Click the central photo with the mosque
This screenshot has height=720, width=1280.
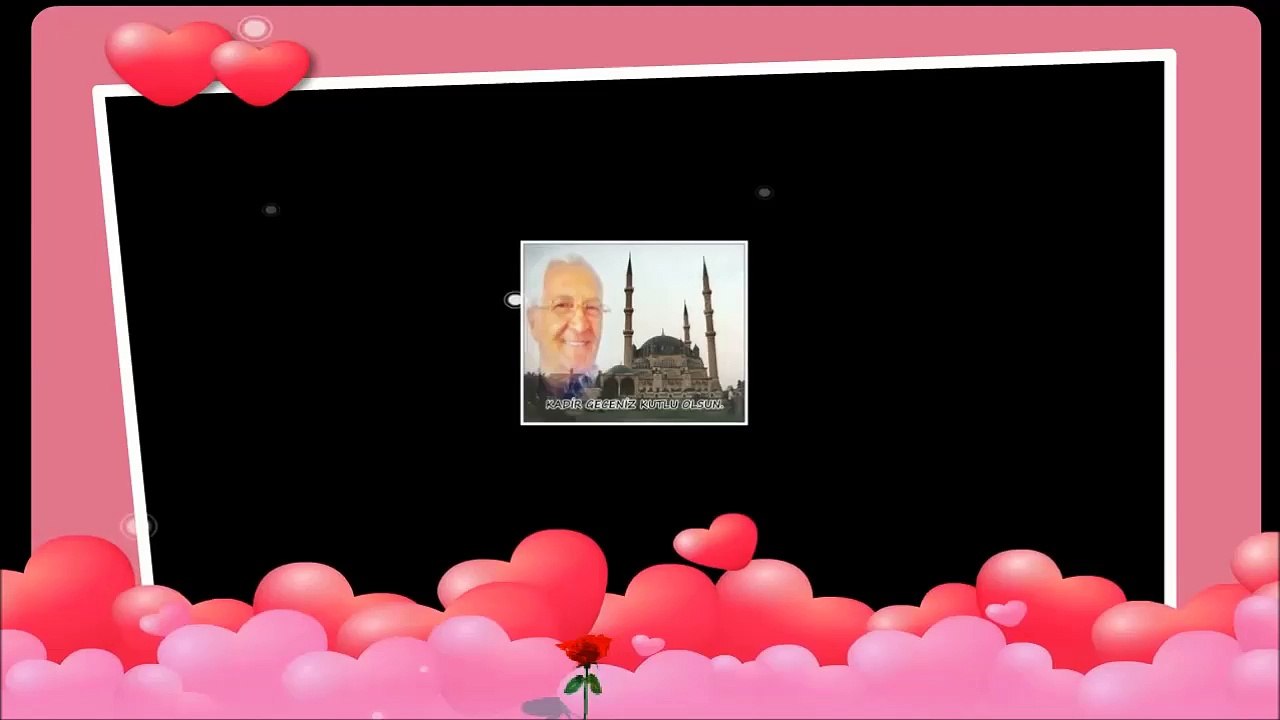[634, 333]
